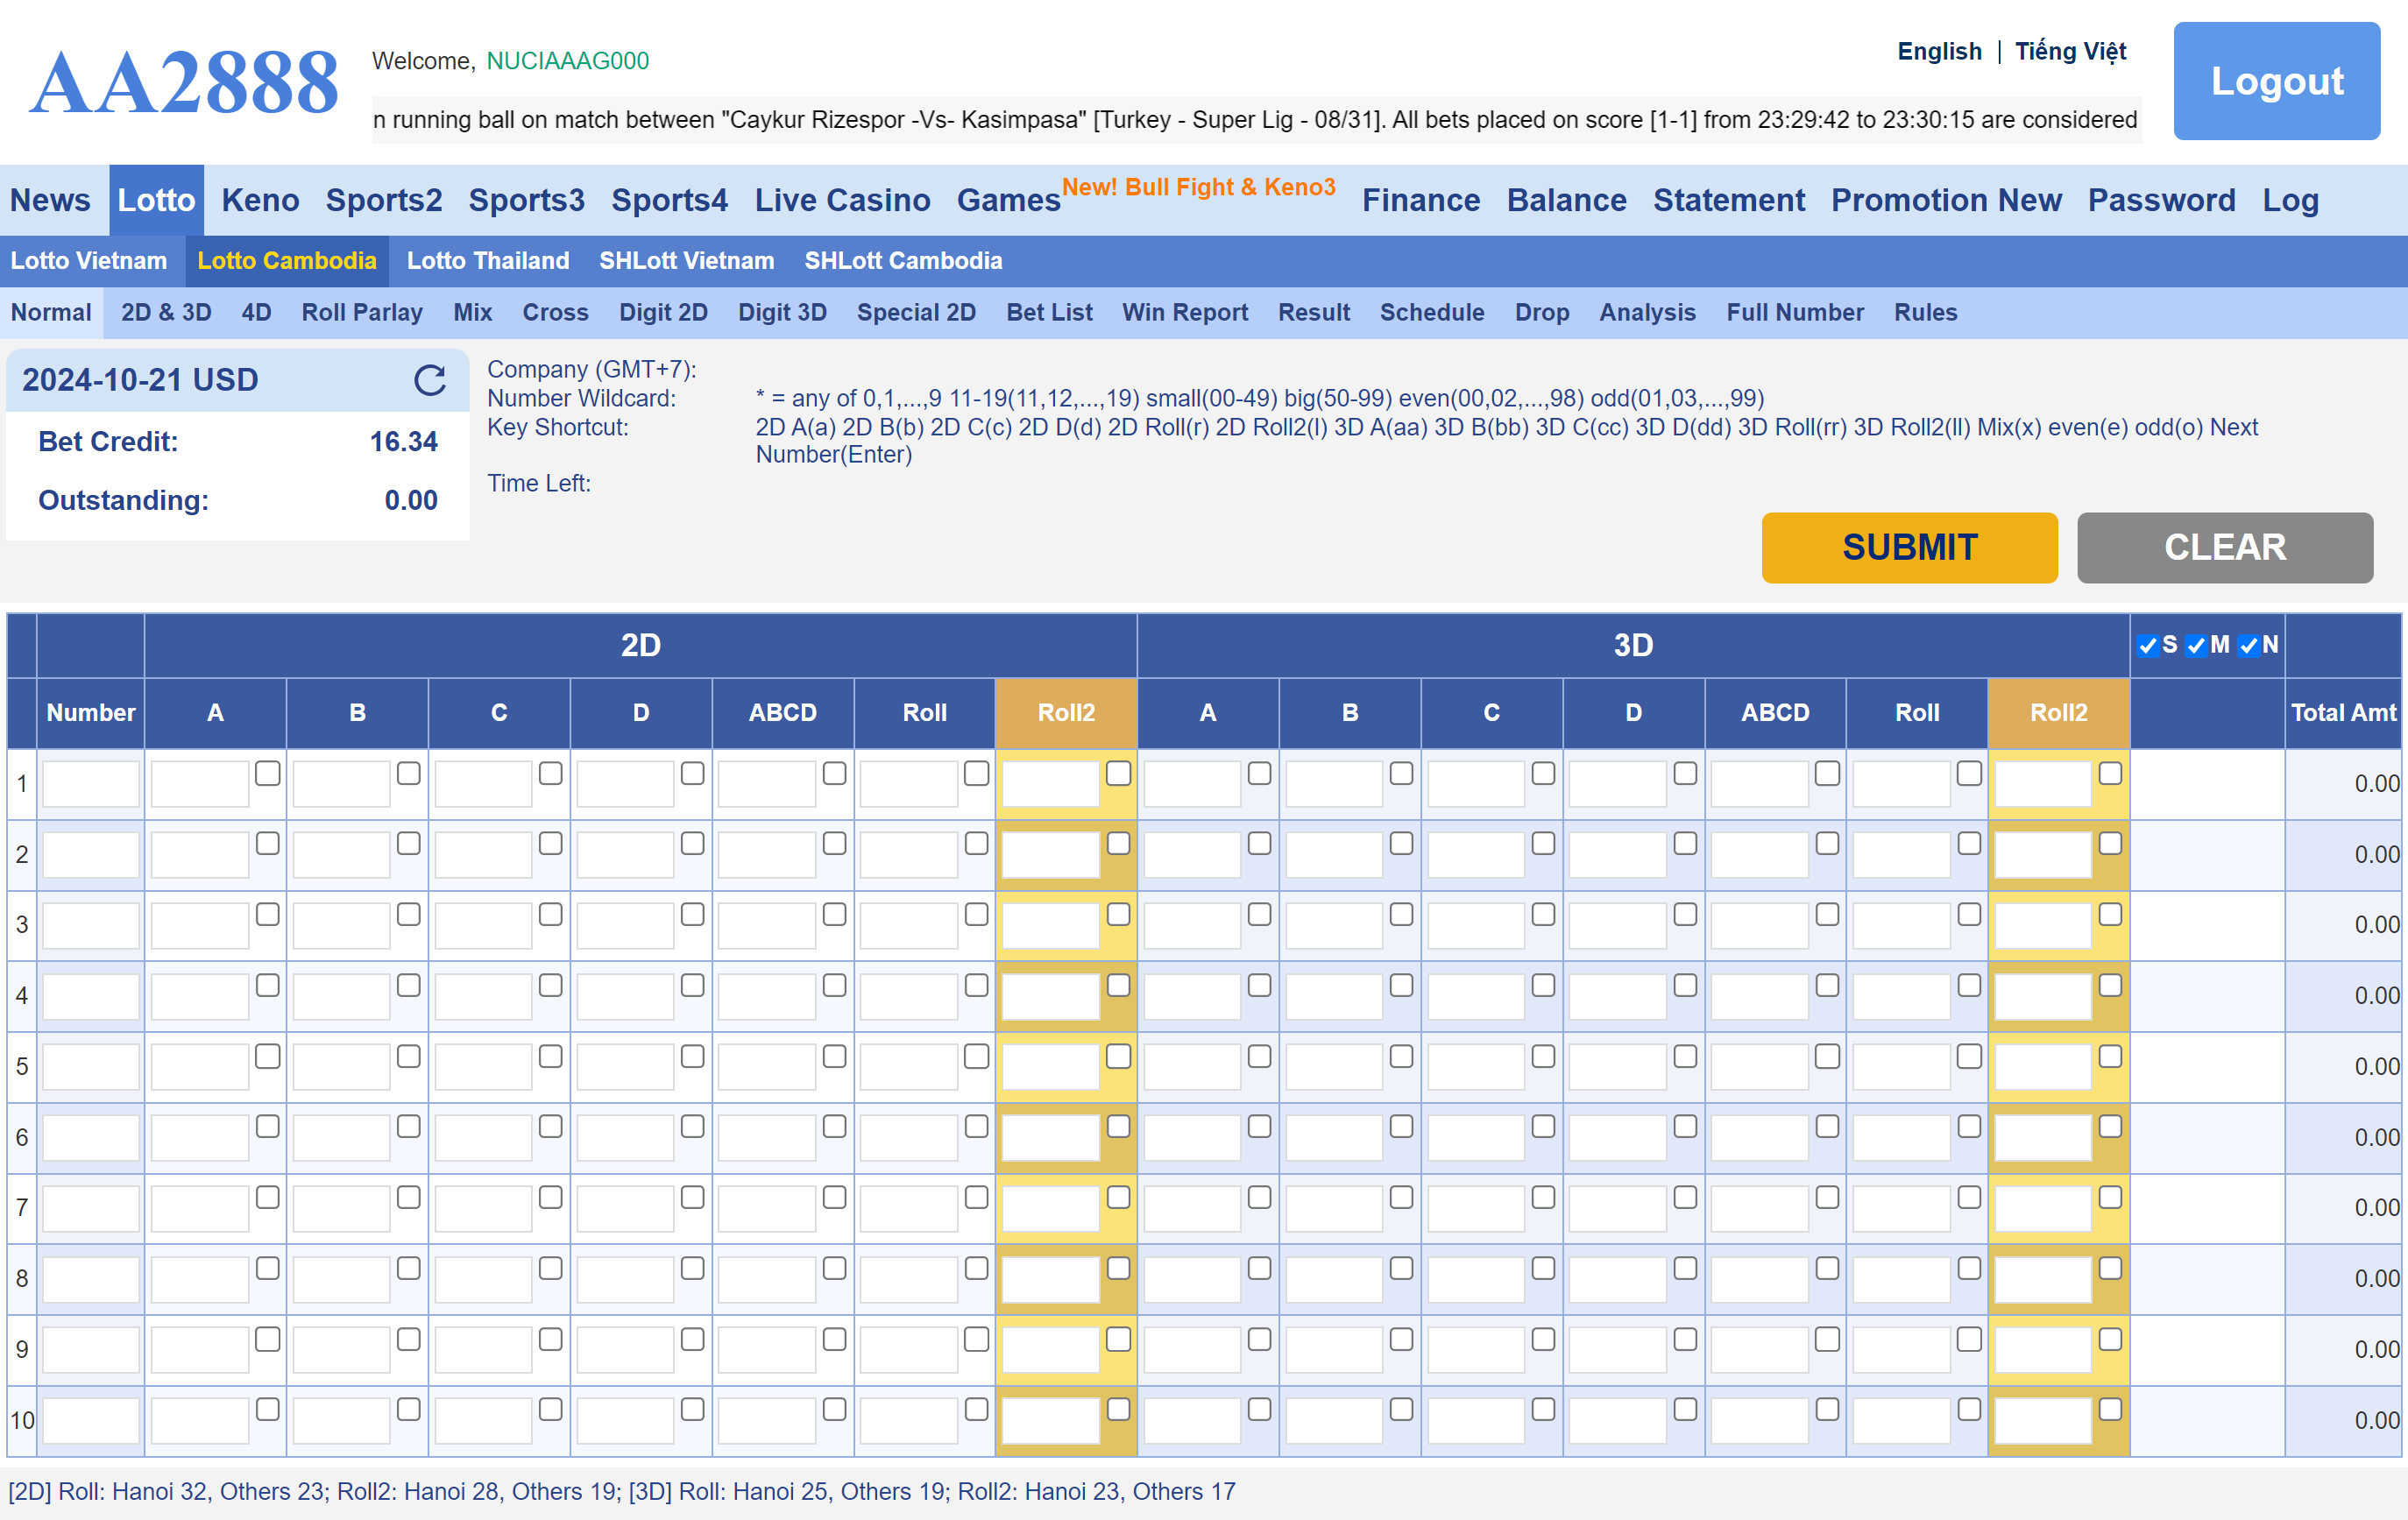Open the Statement menu

[1728, 200]
